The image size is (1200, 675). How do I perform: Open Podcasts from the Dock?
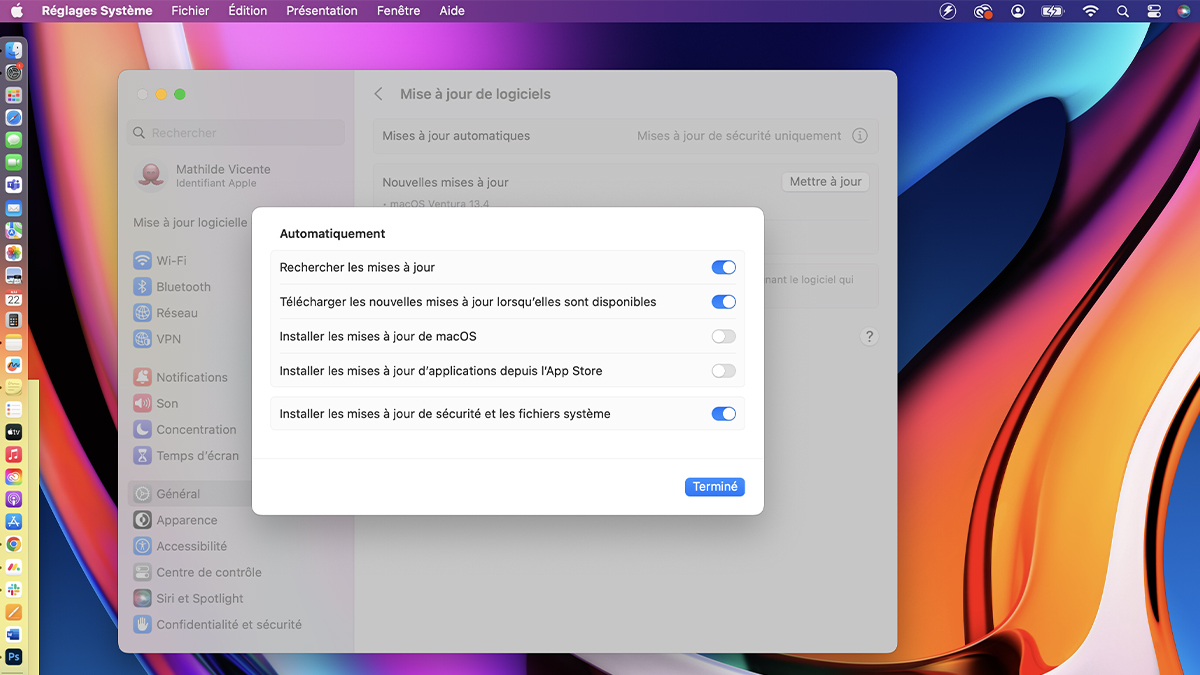(14, 499)
